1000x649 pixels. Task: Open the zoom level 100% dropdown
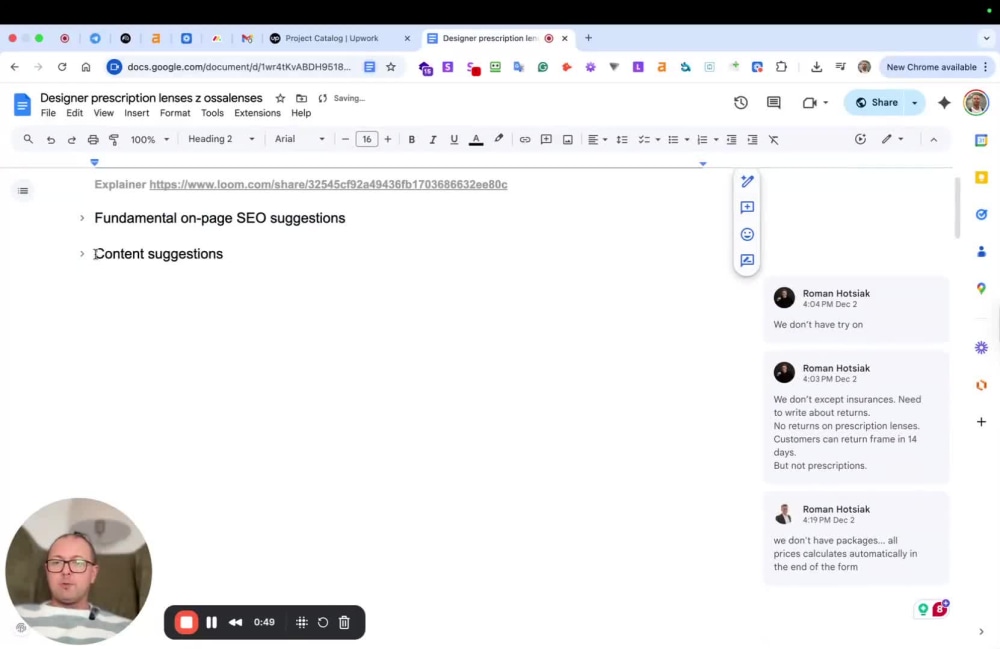click(150, 140)
